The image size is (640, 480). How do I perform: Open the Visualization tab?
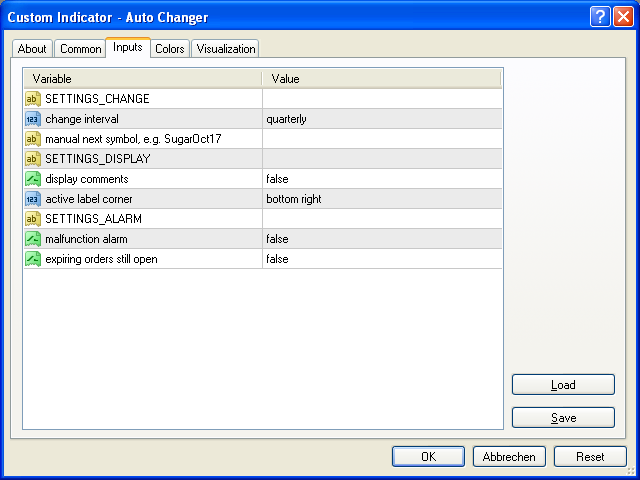(226, 49)
